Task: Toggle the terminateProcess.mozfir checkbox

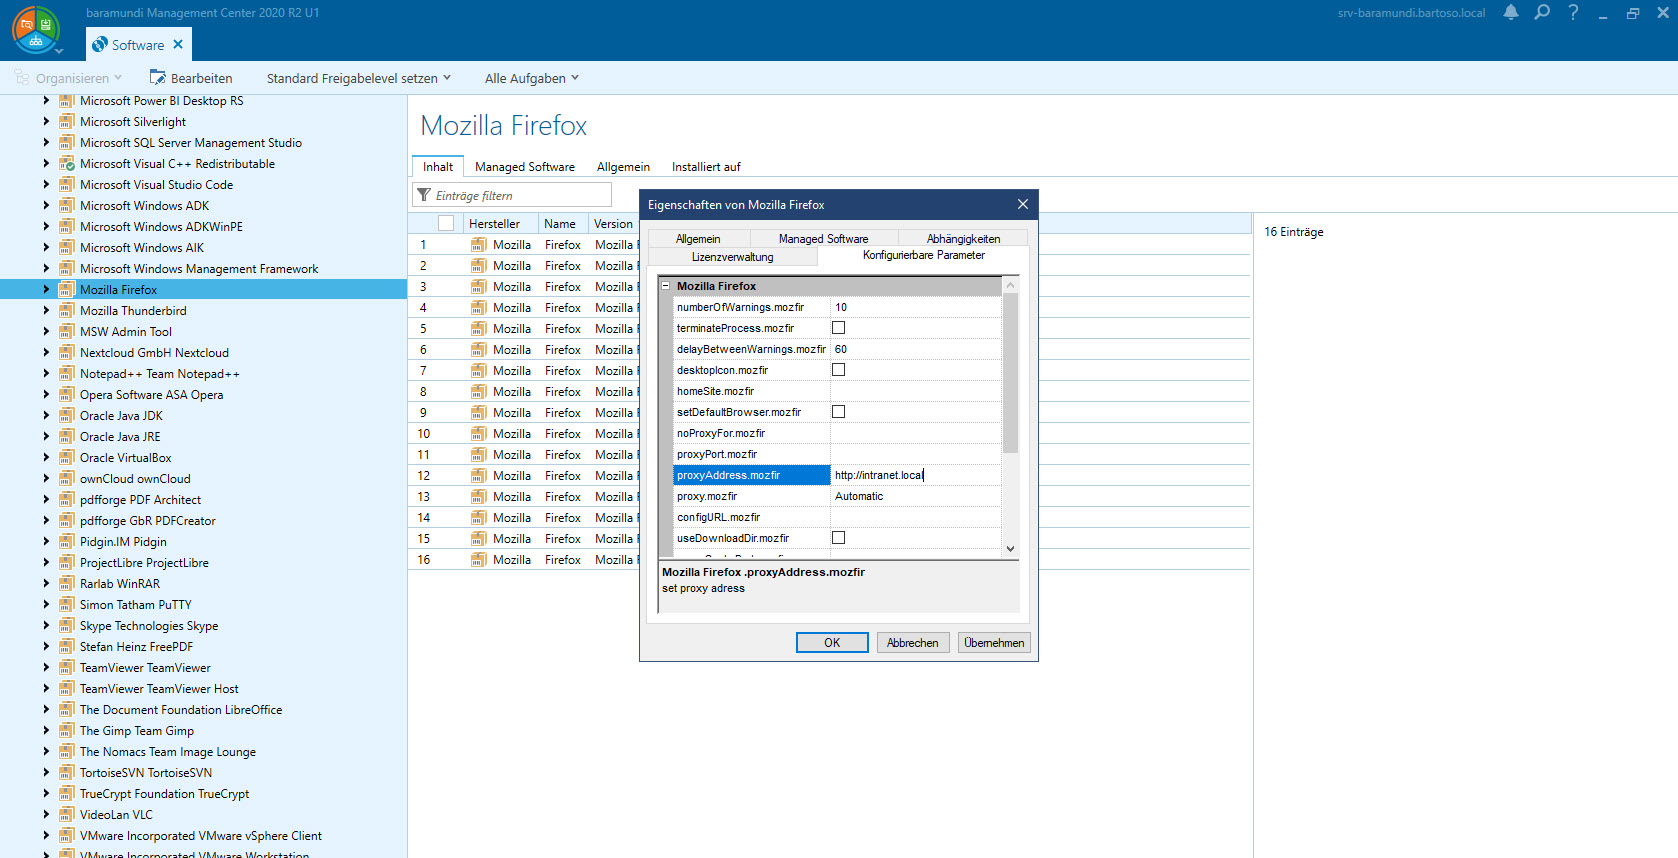Action: 839,328
